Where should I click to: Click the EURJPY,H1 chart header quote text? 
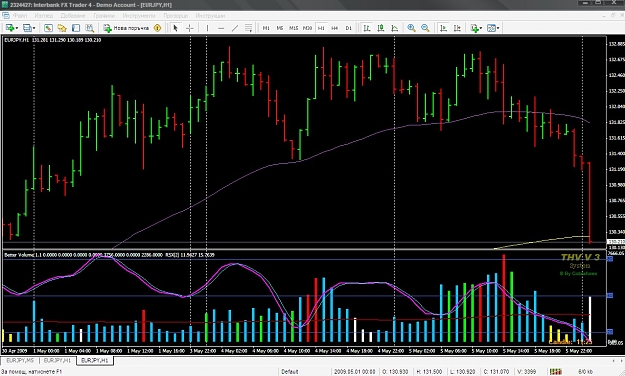(x=53, y=40)
